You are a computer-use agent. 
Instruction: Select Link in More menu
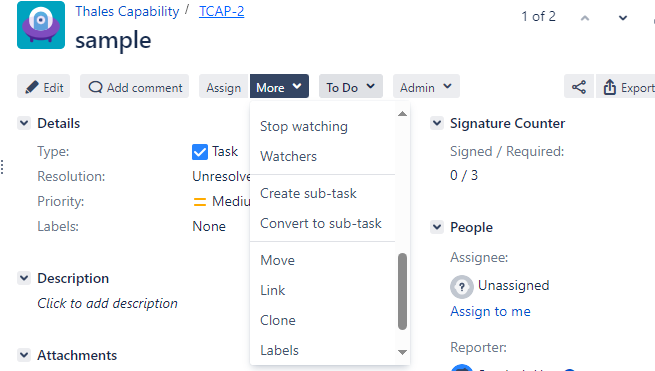coord(322,290)
